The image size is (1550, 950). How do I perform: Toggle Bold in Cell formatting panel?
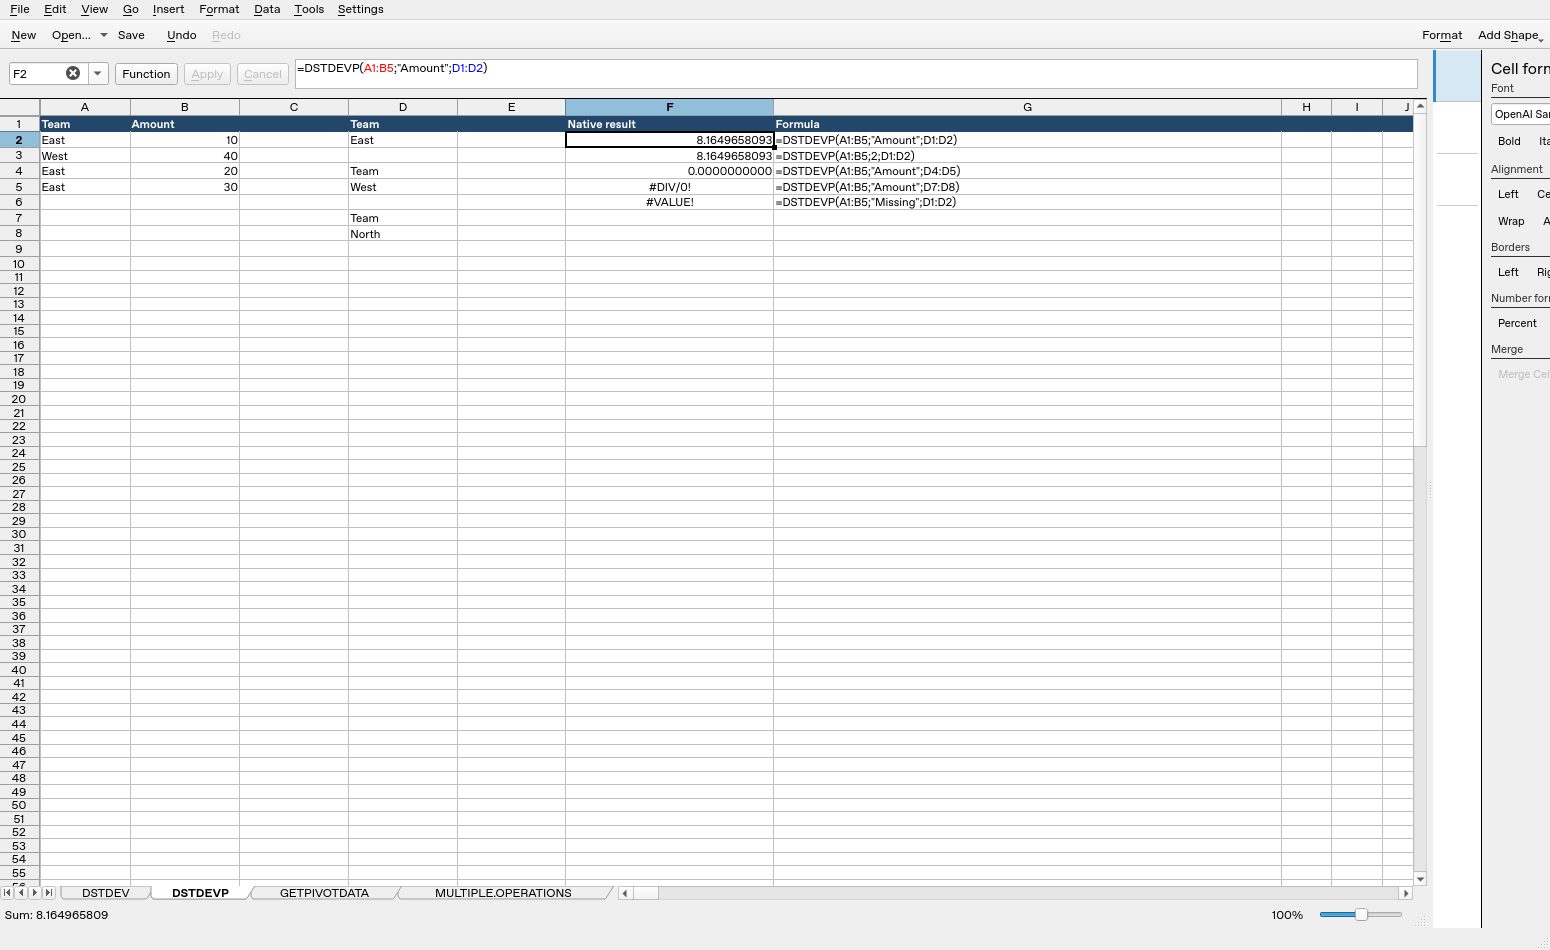pos(1509,141)
